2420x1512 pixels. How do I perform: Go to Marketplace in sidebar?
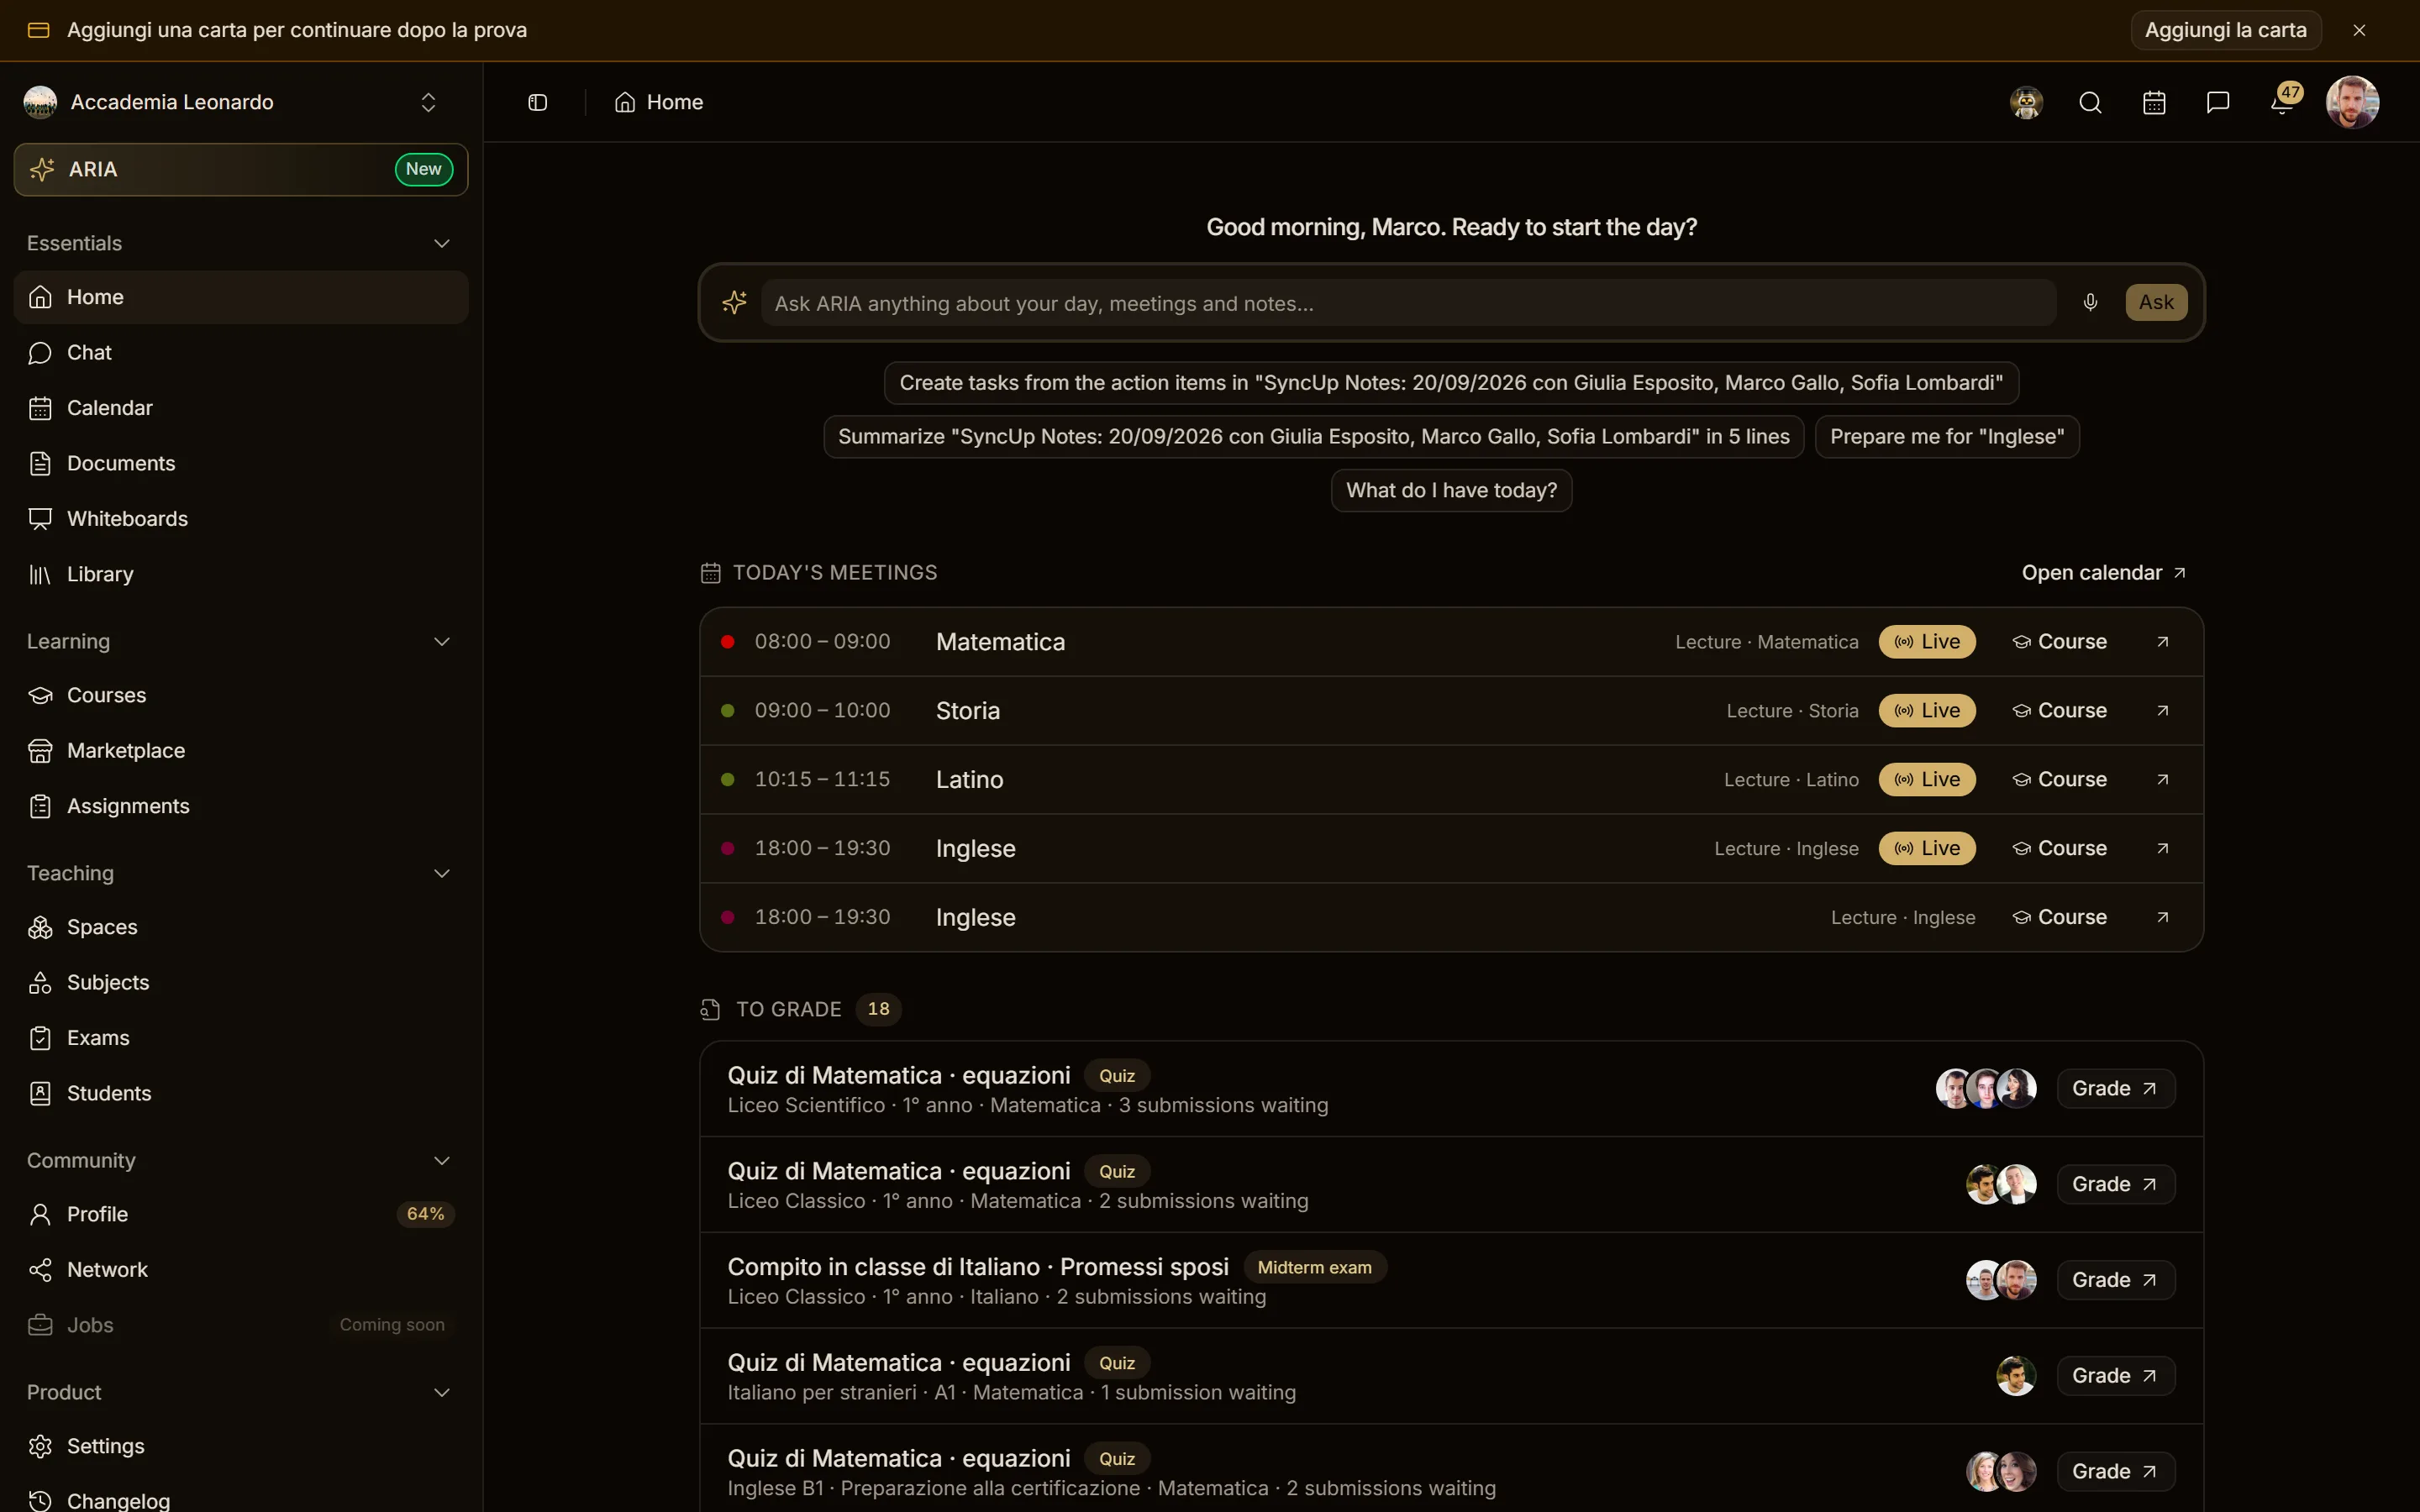click(x=241, y=751)
